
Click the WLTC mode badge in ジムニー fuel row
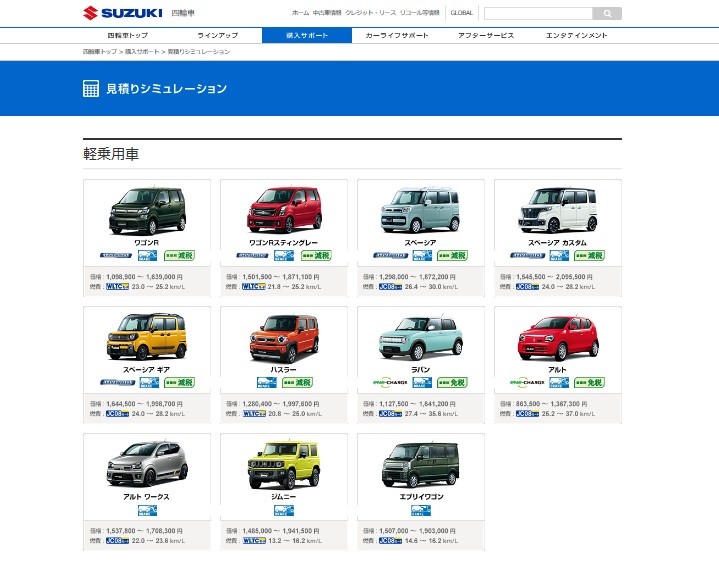pyautogui.click(x=254, y=541)
